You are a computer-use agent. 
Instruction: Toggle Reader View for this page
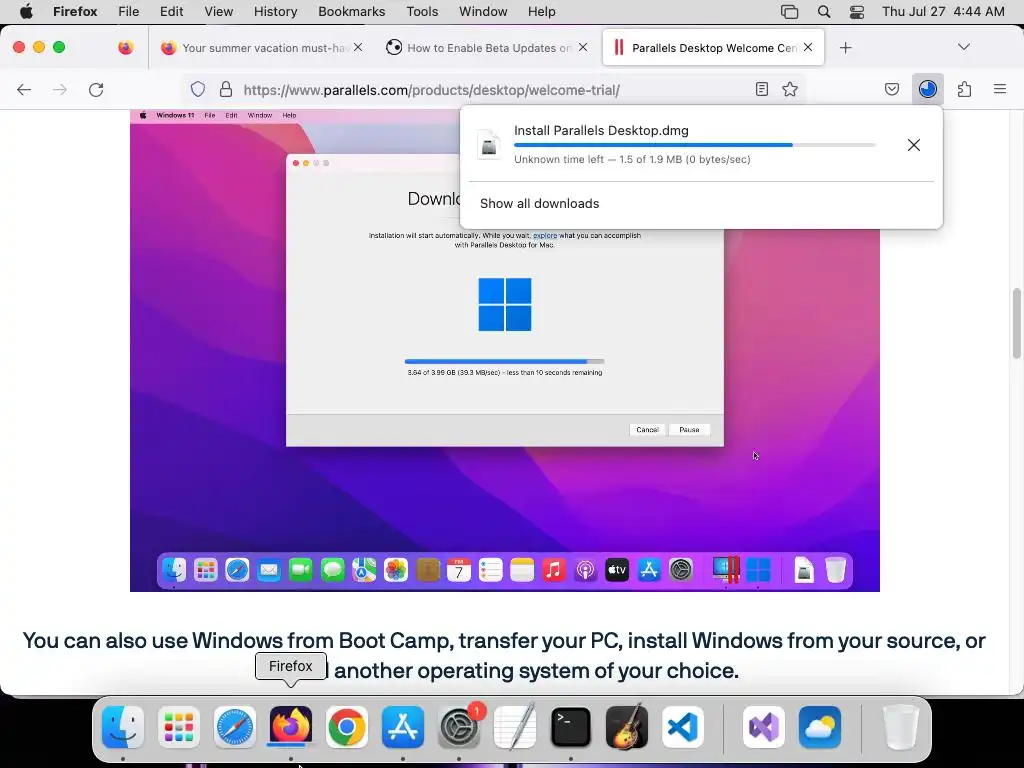761,89
